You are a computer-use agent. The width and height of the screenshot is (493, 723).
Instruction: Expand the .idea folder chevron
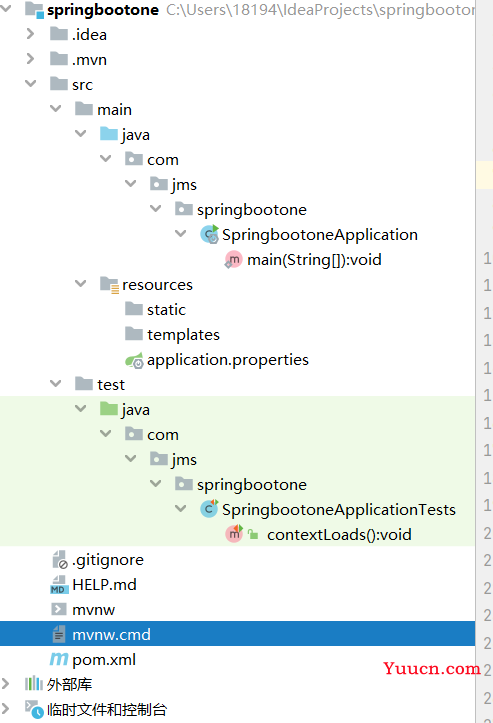[x=30, y=34]
